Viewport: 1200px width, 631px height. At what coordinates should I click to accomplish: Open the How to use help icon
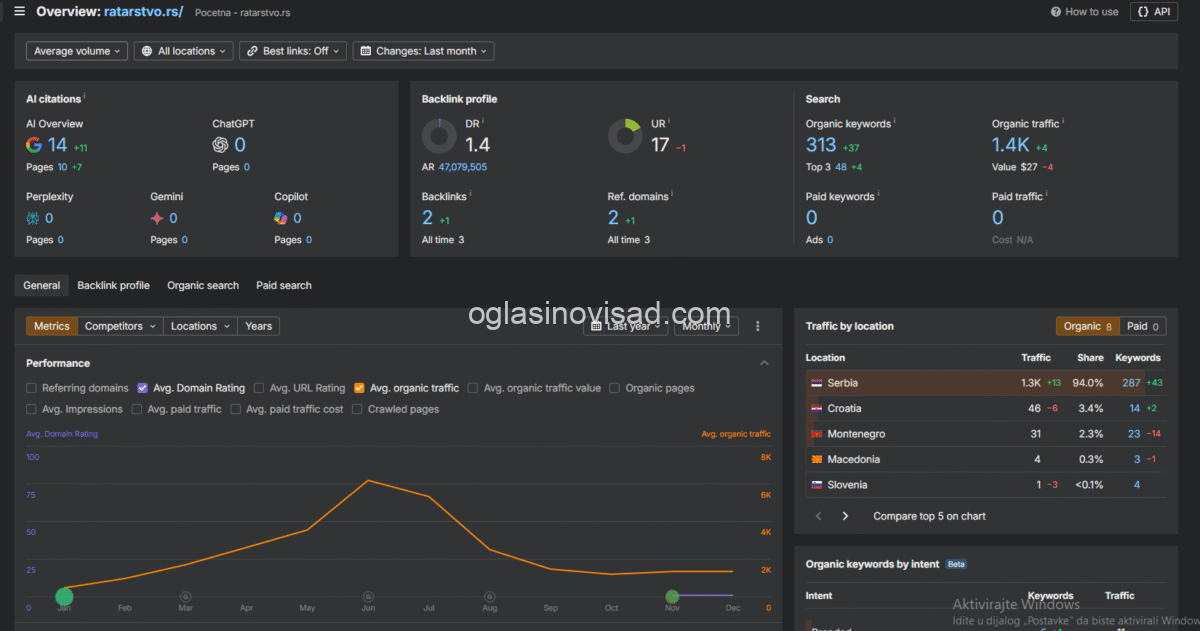pyautogui.click(x=1056, y=12)
